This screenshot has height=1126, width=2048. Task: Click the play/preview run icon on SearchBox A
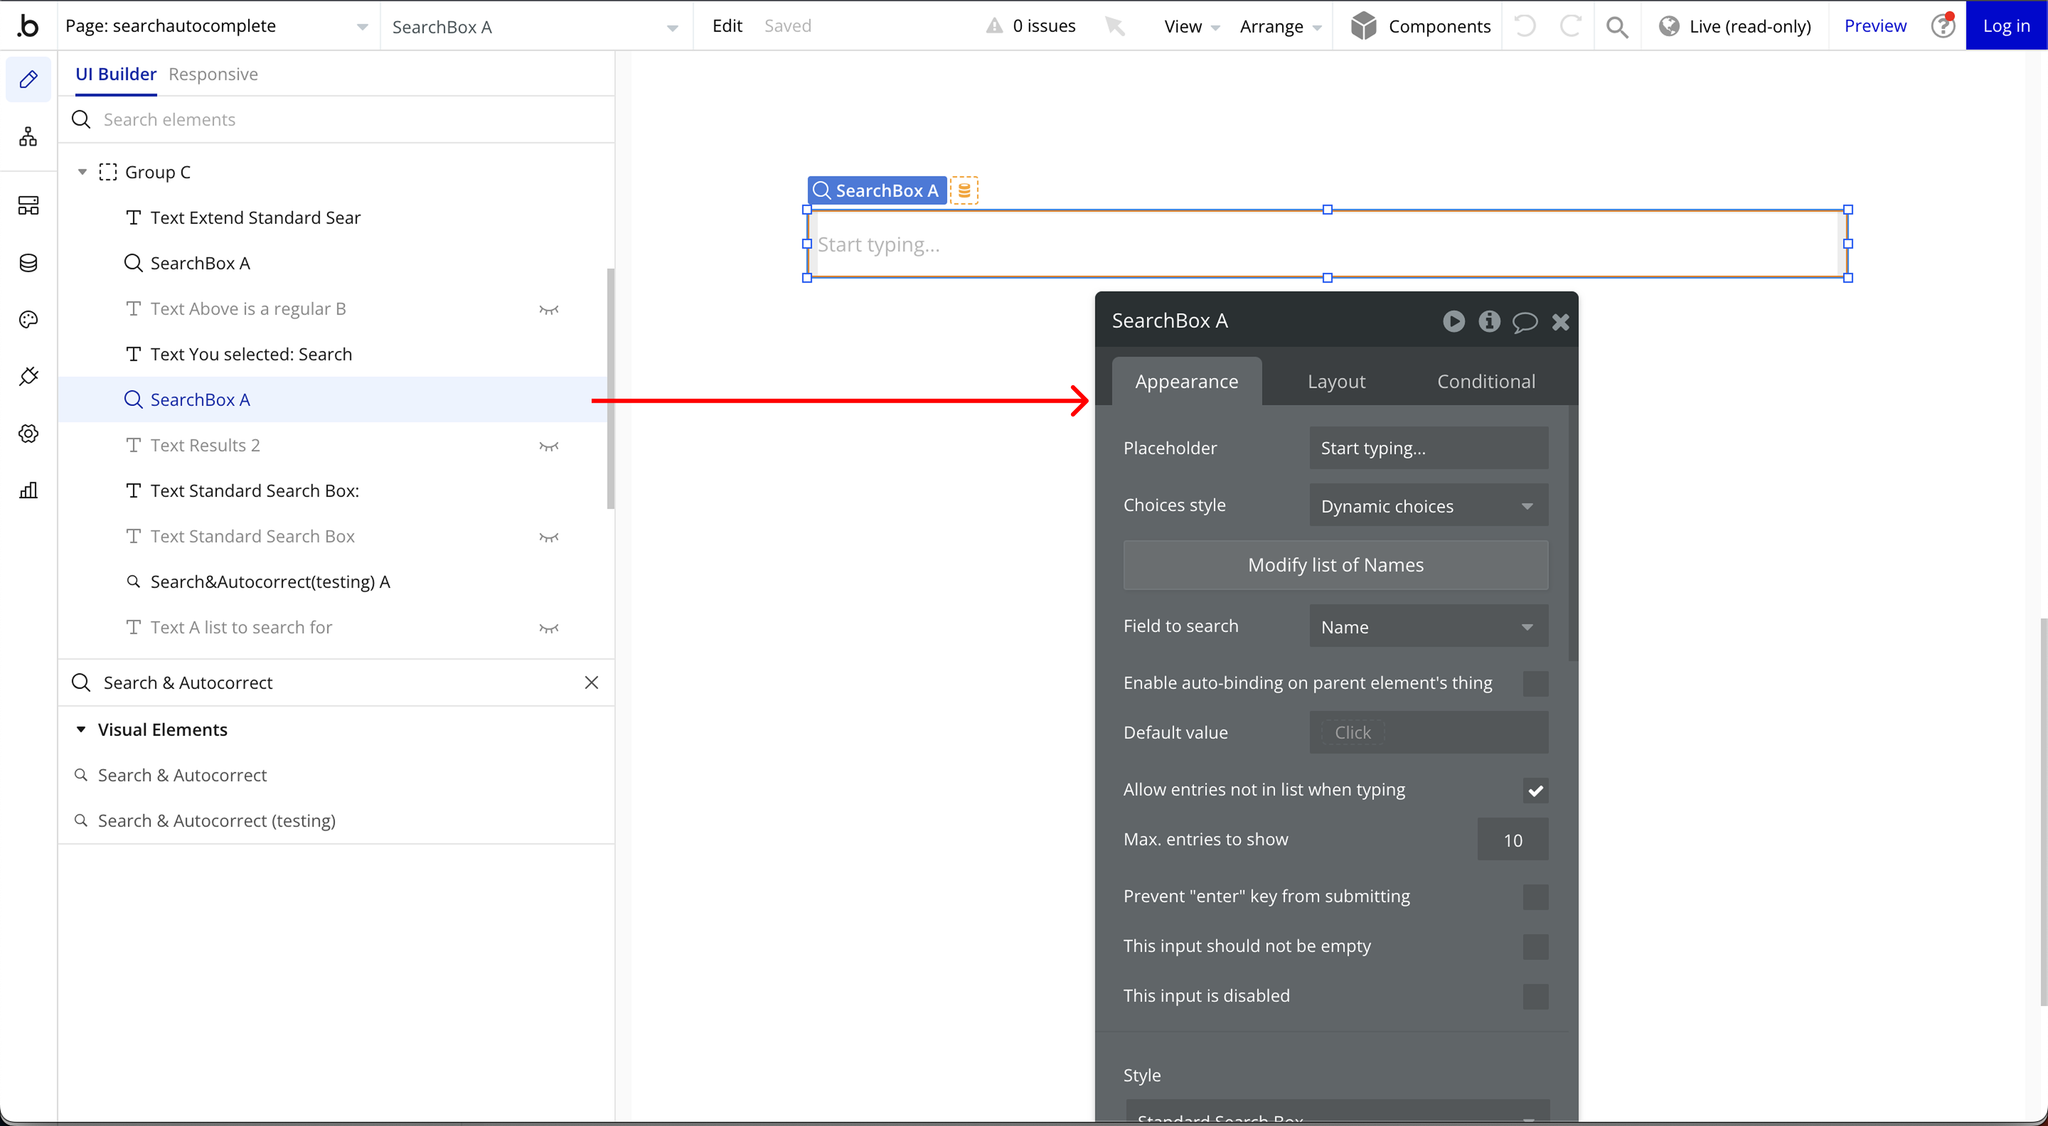click(1453, 322)
